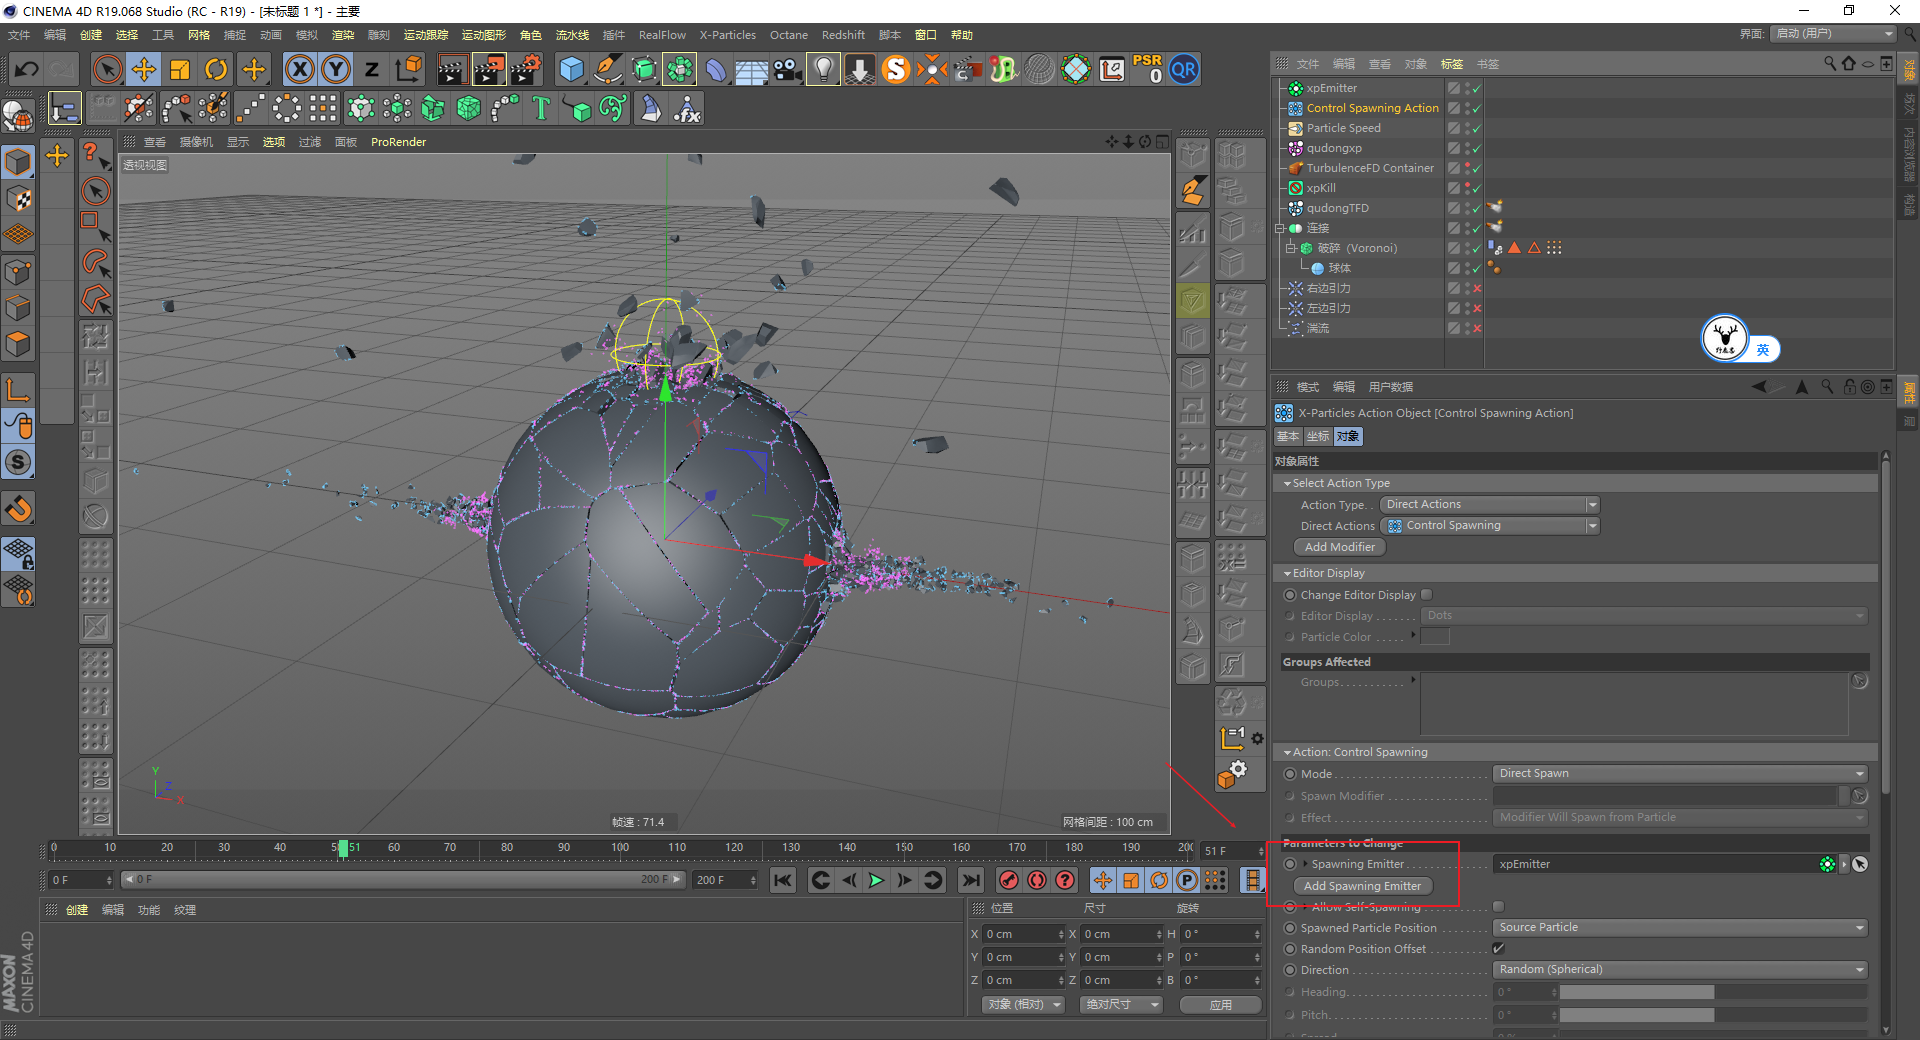Open the Direction dropdown
Screen dimensions: 1920x1040
pyautogui.click(x=1680, y=970)
